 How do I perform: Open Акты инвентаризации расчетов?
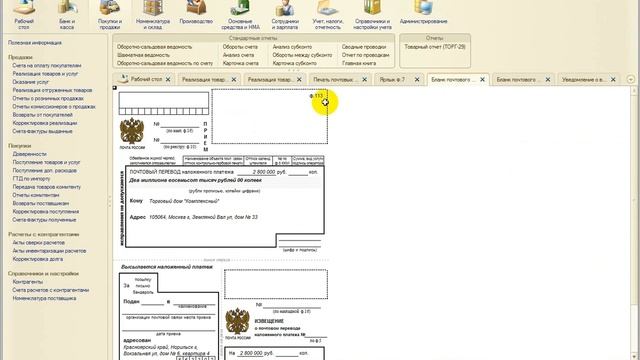[x=49, y=251]
